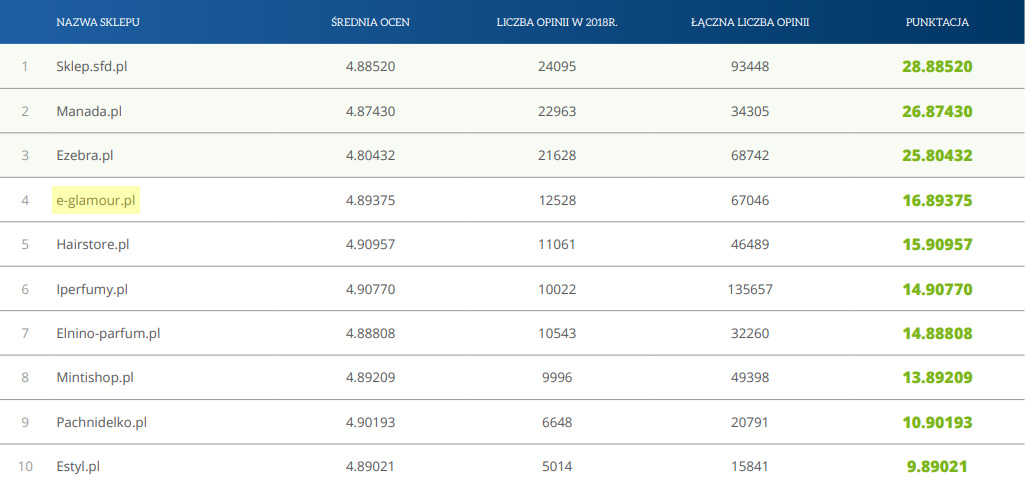Open the Estyl.pl store link

78,467
